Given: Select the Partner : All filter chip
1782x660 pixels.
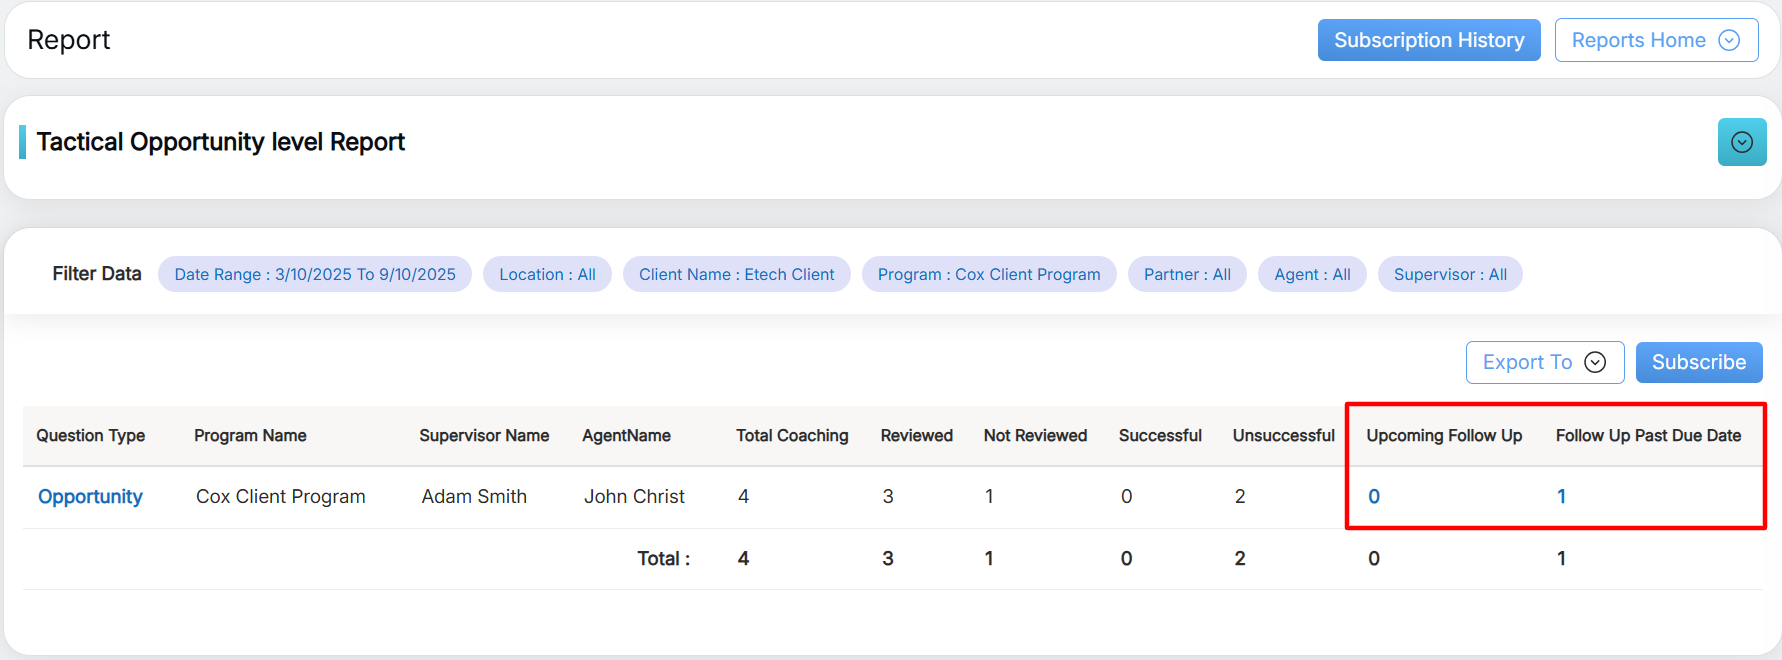Looking at the screenshot, I should pos(1187,274).
